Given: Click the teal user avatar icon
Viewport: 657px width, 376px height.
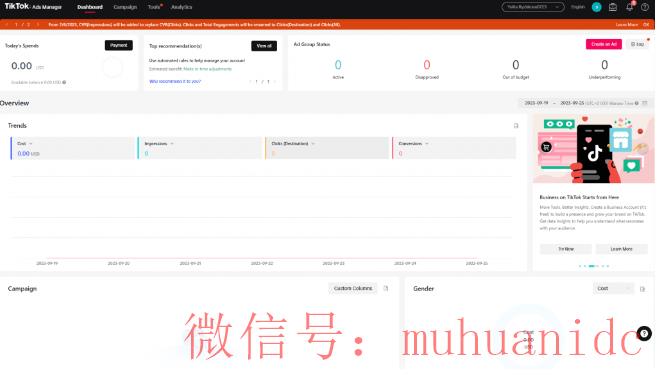Looking at the screenshot, I should point(596,7).
